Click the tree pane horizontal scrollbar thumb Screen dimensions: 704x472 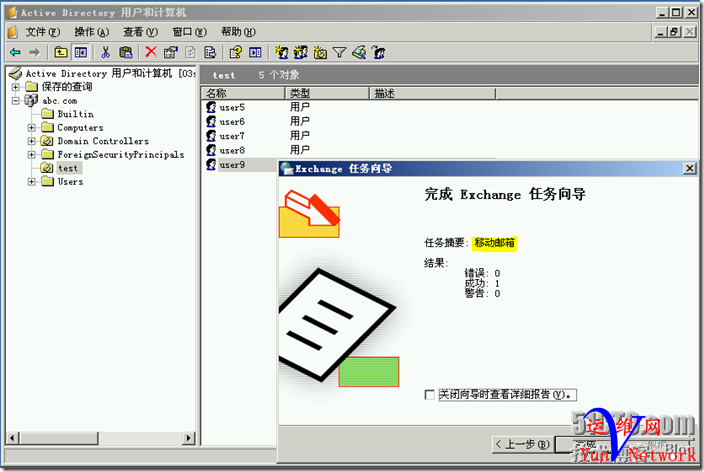tap(60, 438)
